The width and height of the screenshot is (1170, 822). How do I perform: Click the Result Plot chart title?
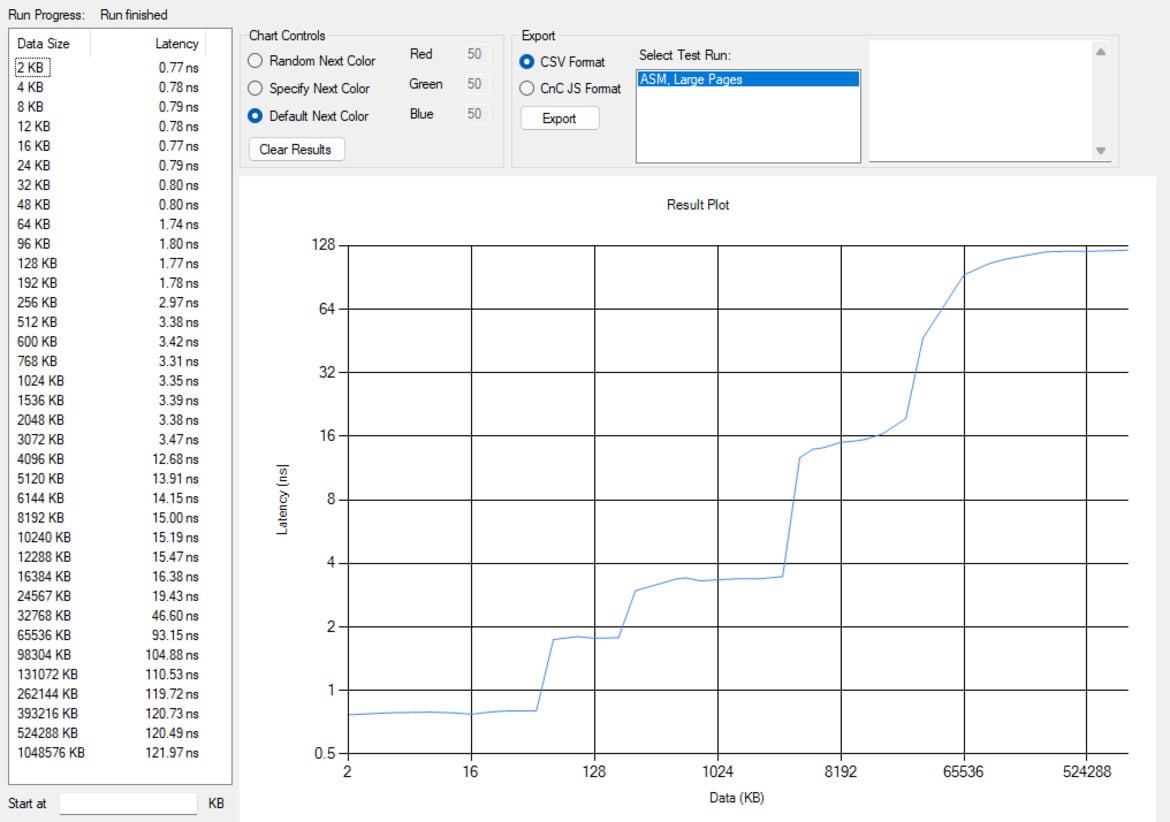(698, 204)
